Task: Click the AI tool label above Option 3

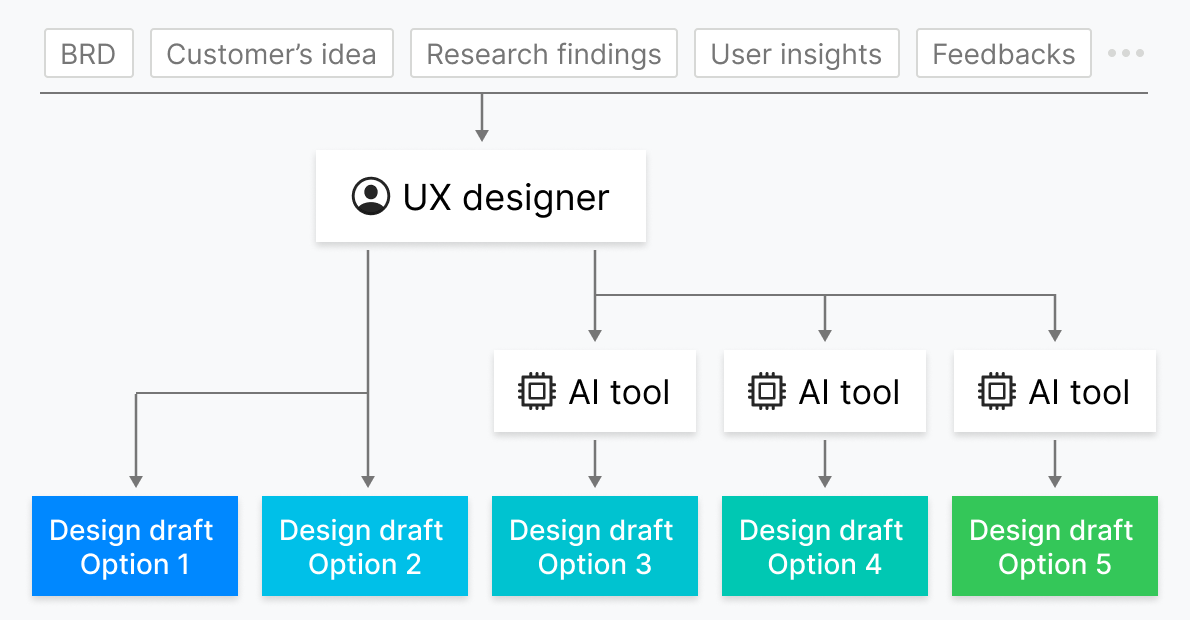Action: [x=619, y=392]
